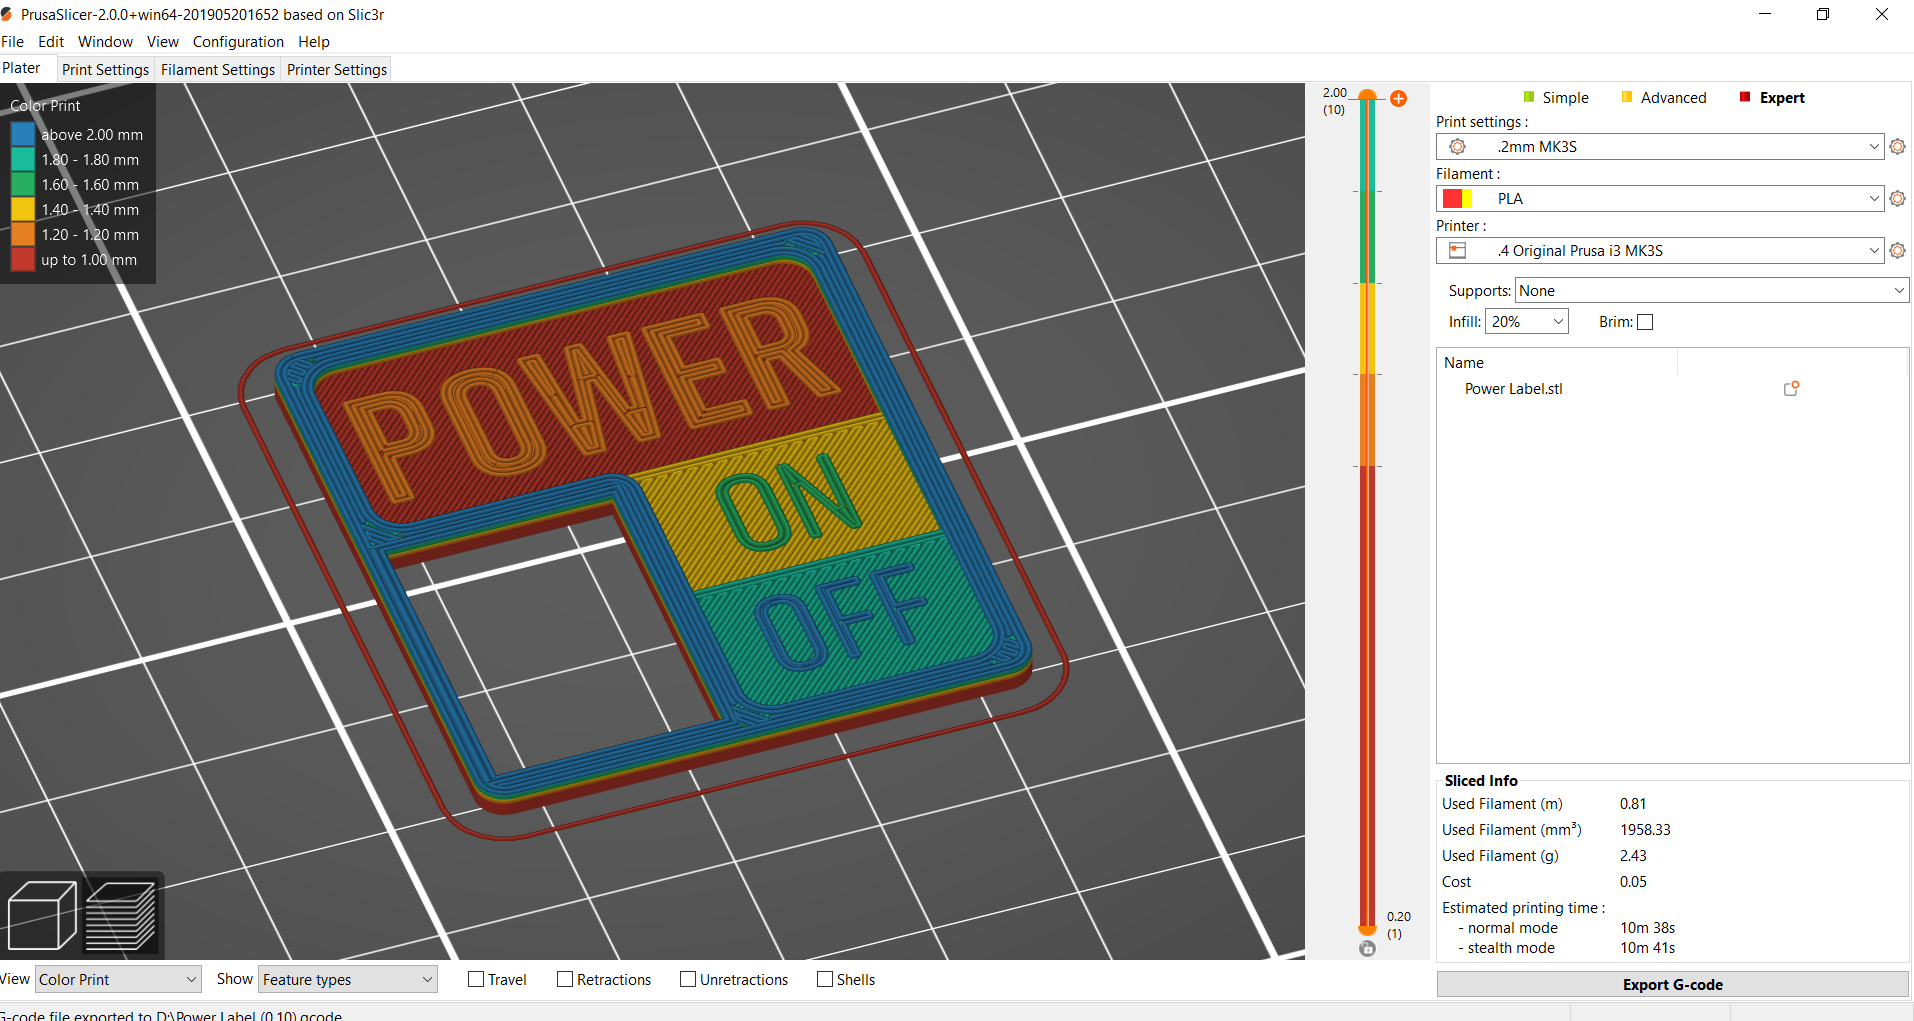Open Print settings gear options
This screenshot has height=1021, width=1914.
coord(1897,146)
